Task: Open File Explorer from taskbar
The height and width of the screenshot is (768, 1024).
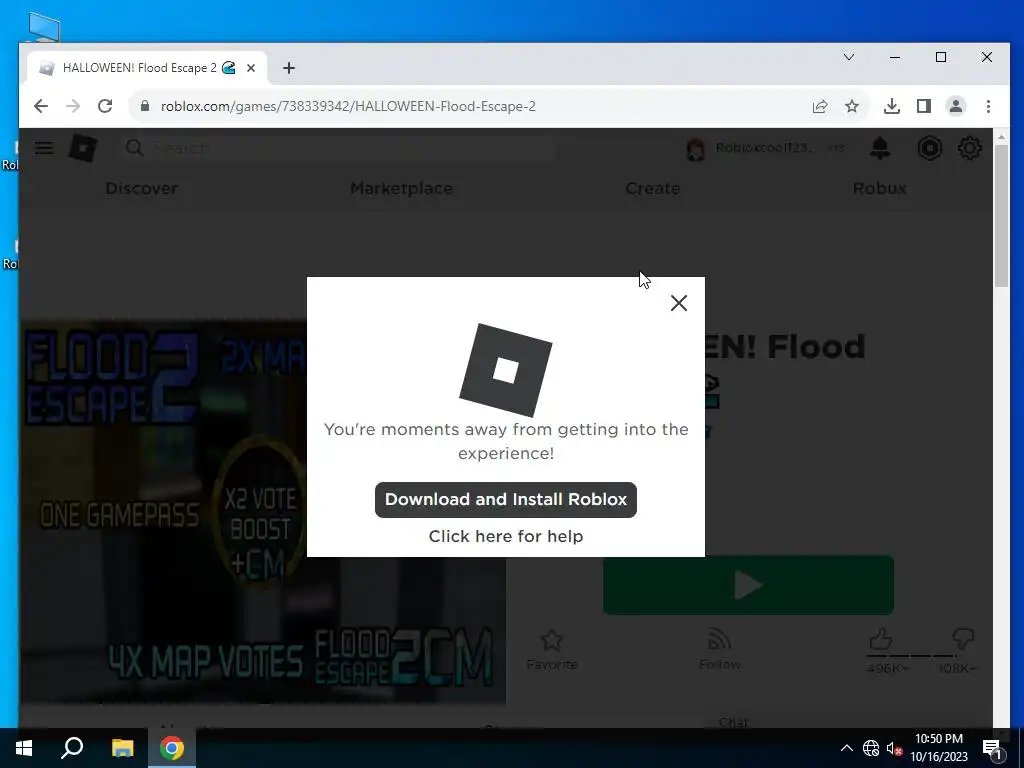Action: click(x=122, y=748)
